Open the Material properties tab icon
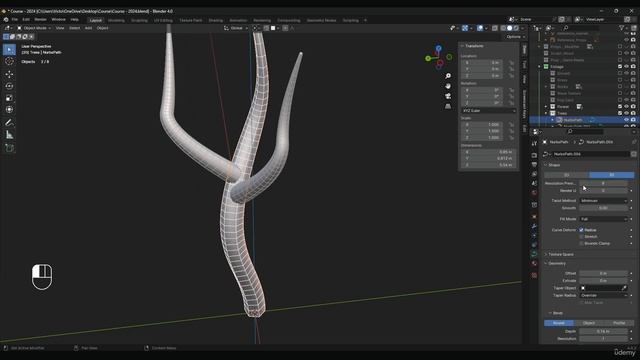 [534, 264]
